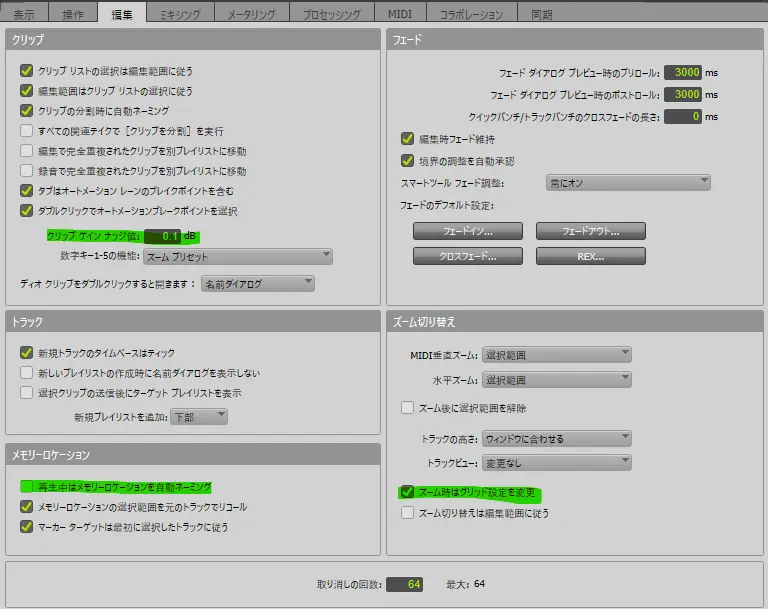Open the 数字キー1-5の機能 dropdown

coord(236,257)
